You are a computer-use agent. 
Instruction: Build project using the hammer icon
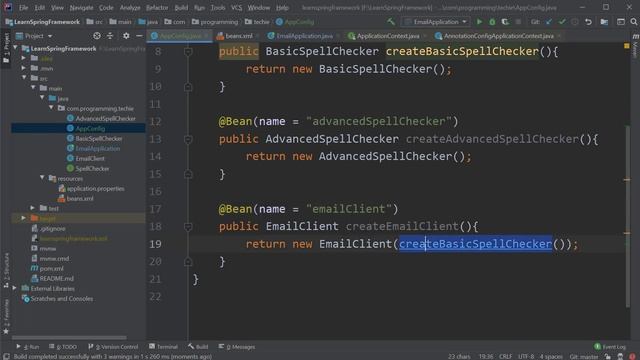click(391, 22)
